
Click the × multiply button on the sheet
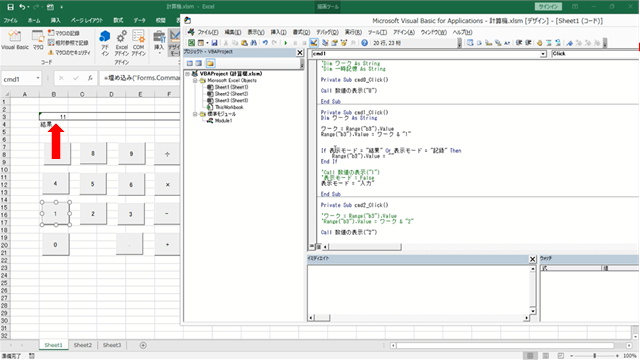point(167,184)
